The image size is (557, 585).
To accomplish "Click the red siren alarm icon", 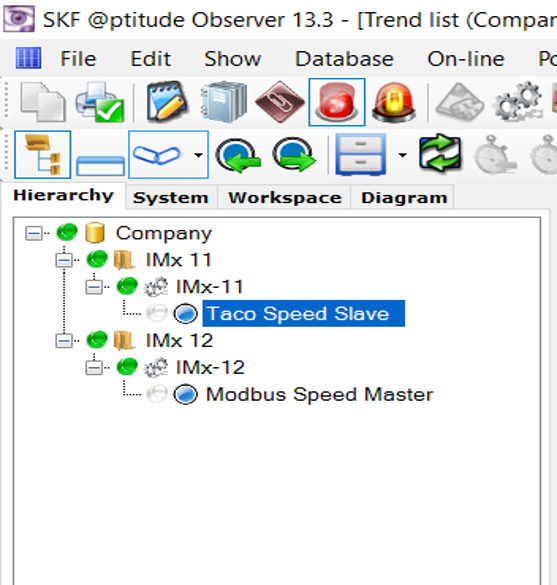I will click(x=394, y=102).
